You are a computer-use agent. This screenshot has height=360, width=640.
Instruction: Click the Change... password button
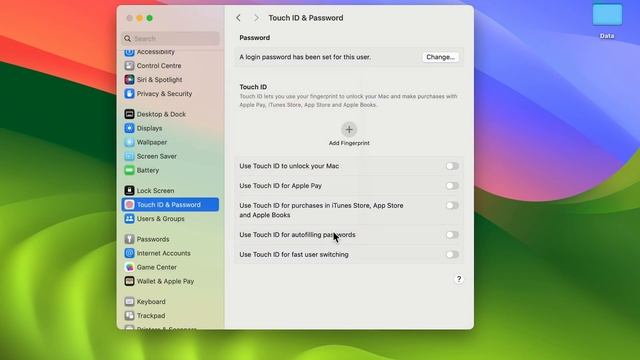pyautogui.click(x=440, y=57)
